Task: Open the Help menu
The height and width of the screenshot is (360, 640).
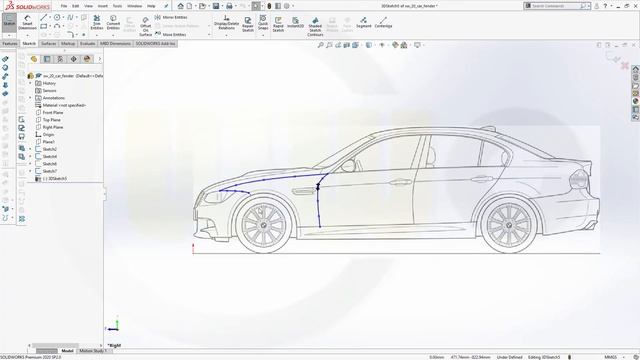Action: coord(151,6)
